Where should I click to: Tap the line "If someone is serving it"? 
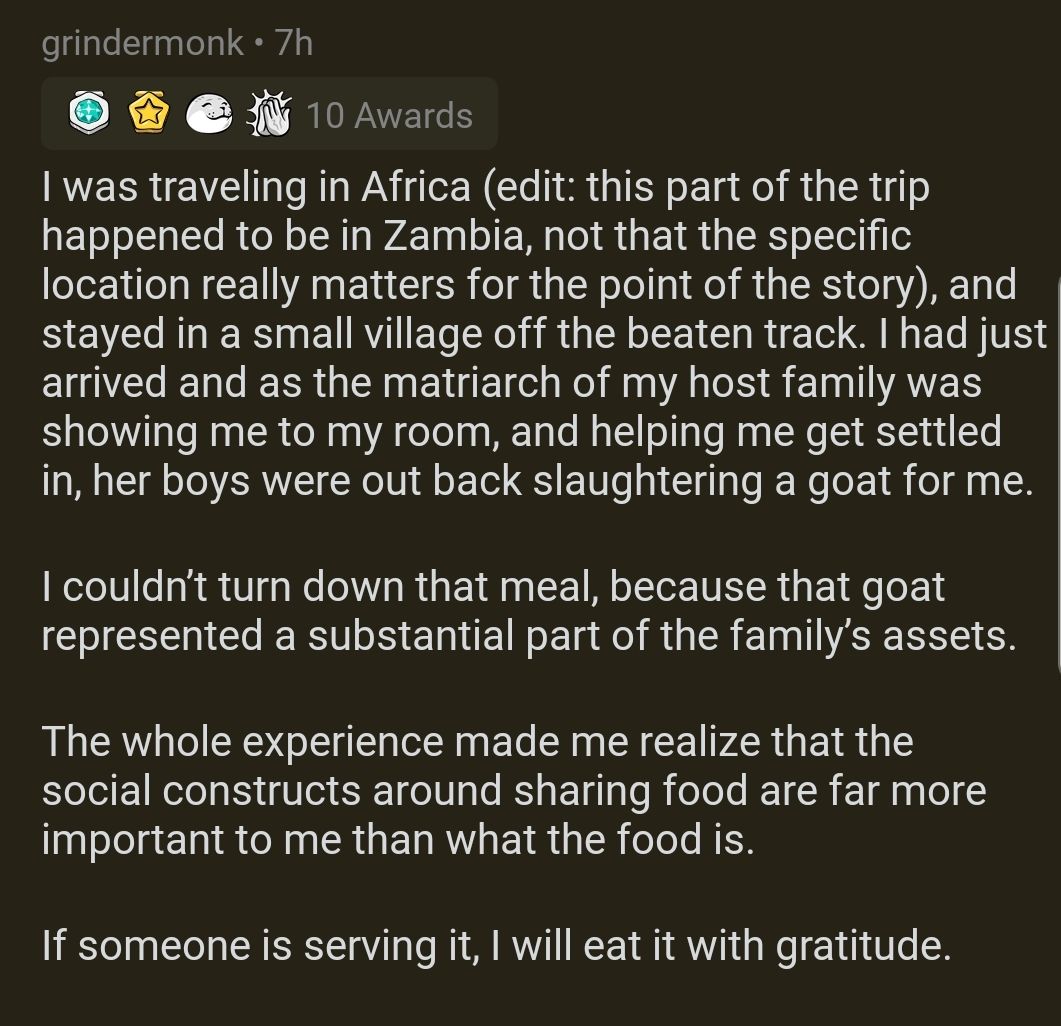click(x=496, y=945)
